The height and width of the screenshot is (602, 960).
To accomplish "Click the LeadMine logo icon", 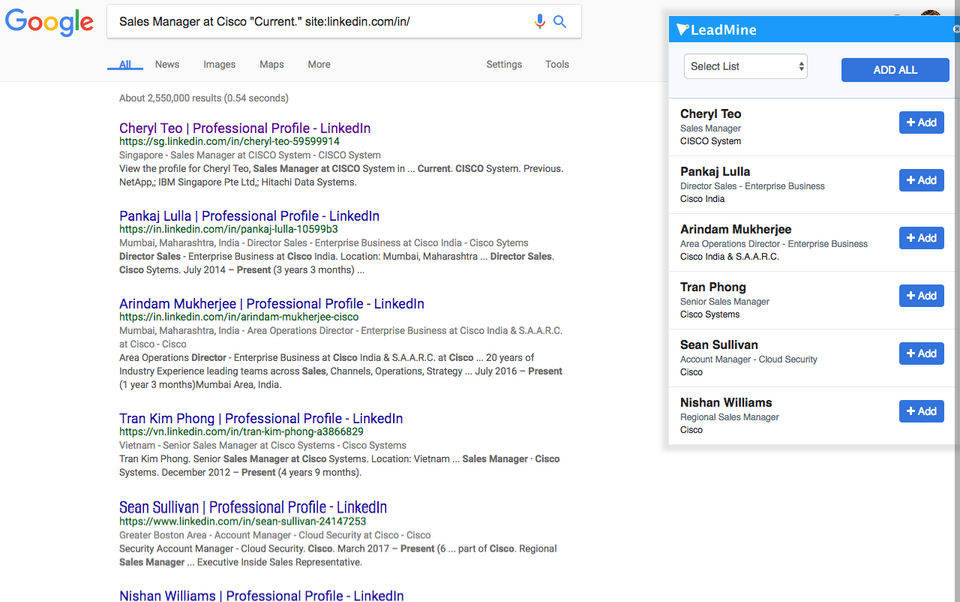I will 682,30.
